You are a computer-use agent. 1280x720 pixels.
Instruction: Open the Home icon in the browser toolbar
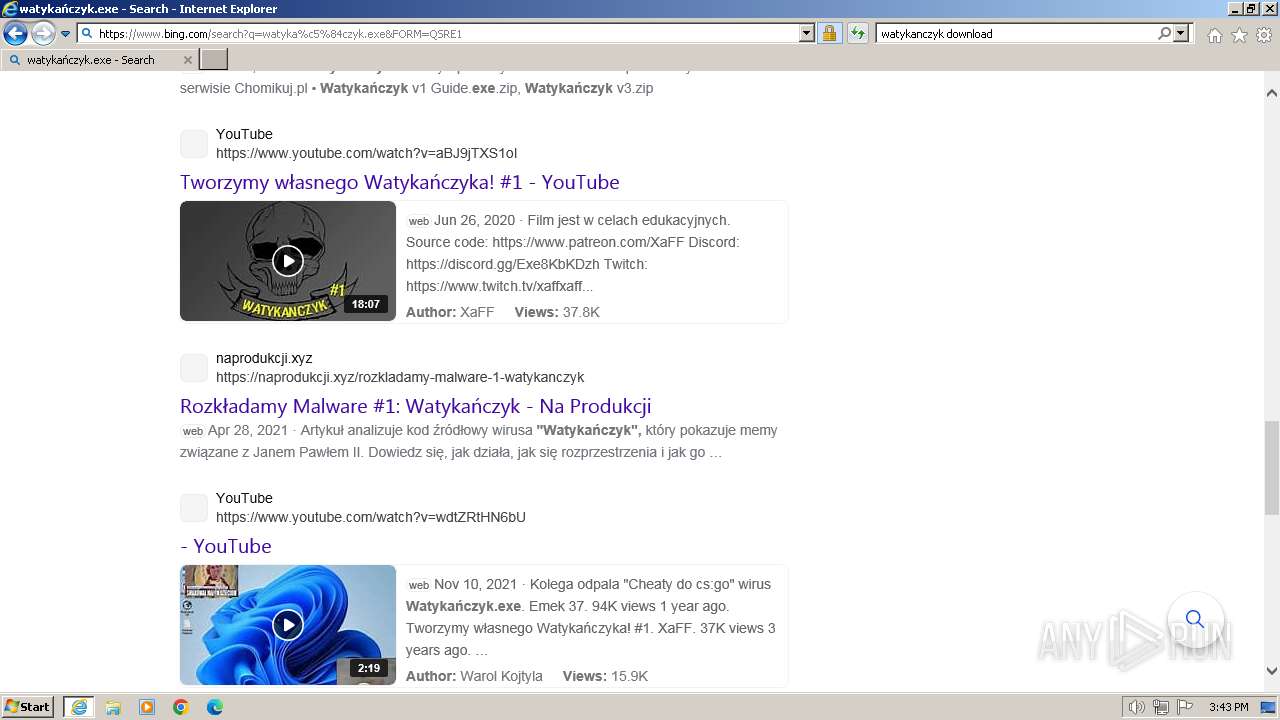(x=1214, y=35)
